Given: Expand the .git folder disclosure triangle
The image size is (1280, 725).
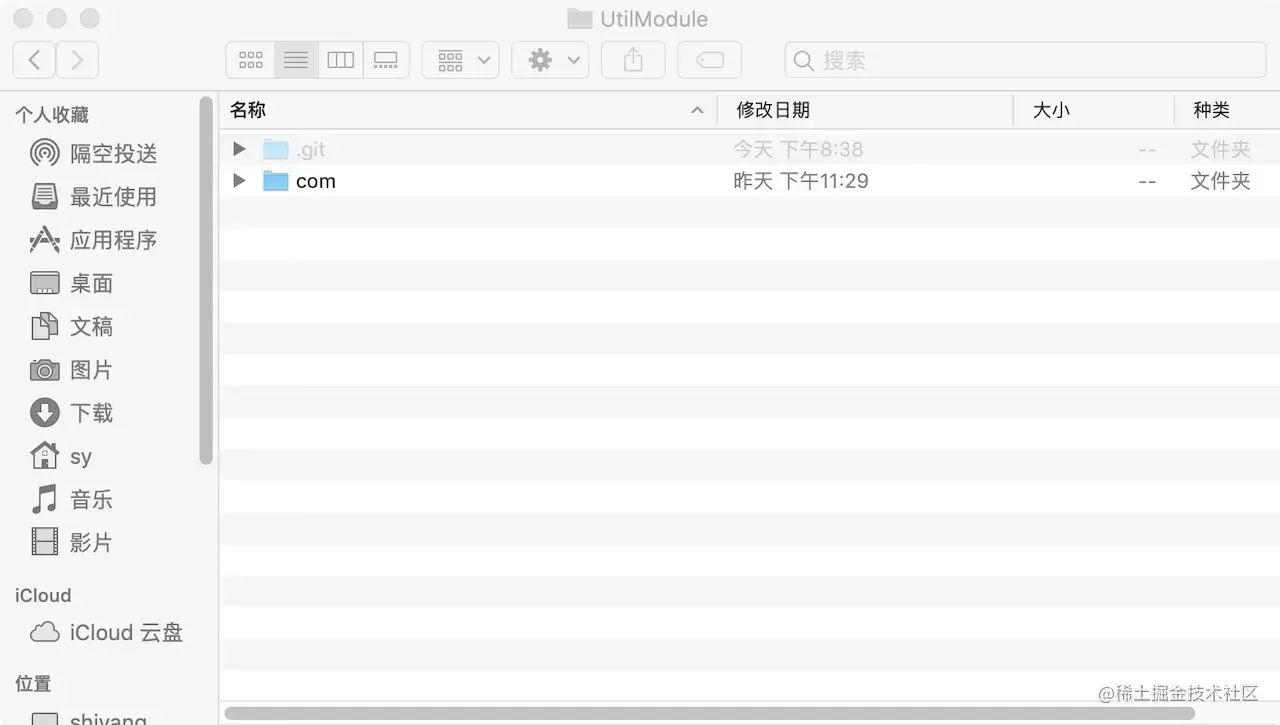Looking at the screenshot, I should 239,149.
